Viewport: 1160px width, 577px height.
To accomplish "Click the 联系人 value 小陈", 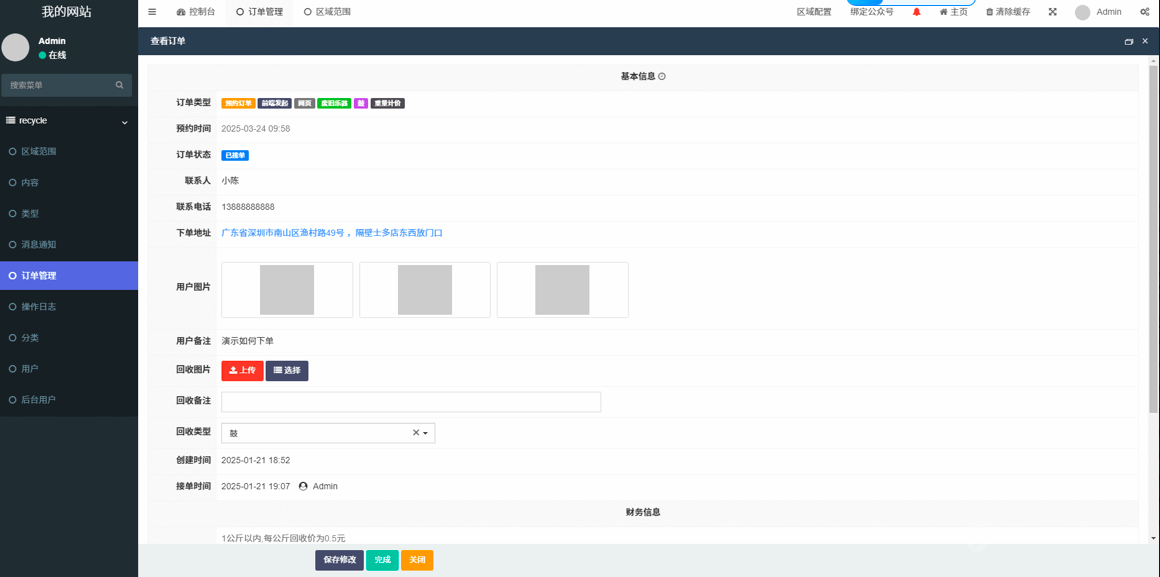I will (230, 180).
